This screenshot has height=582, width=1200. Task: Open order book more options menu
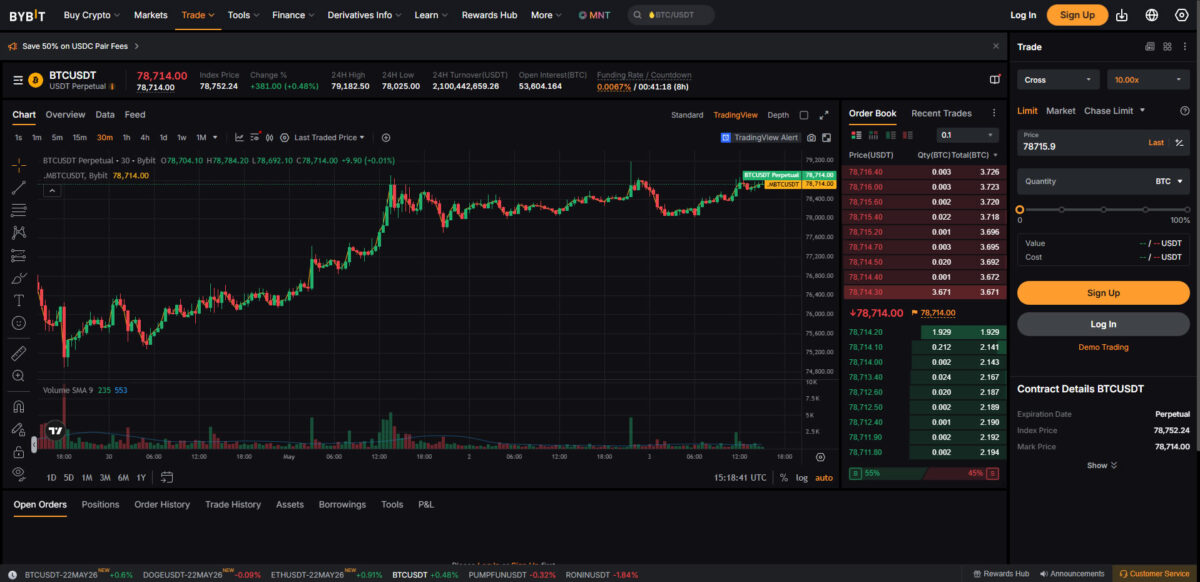994,113
